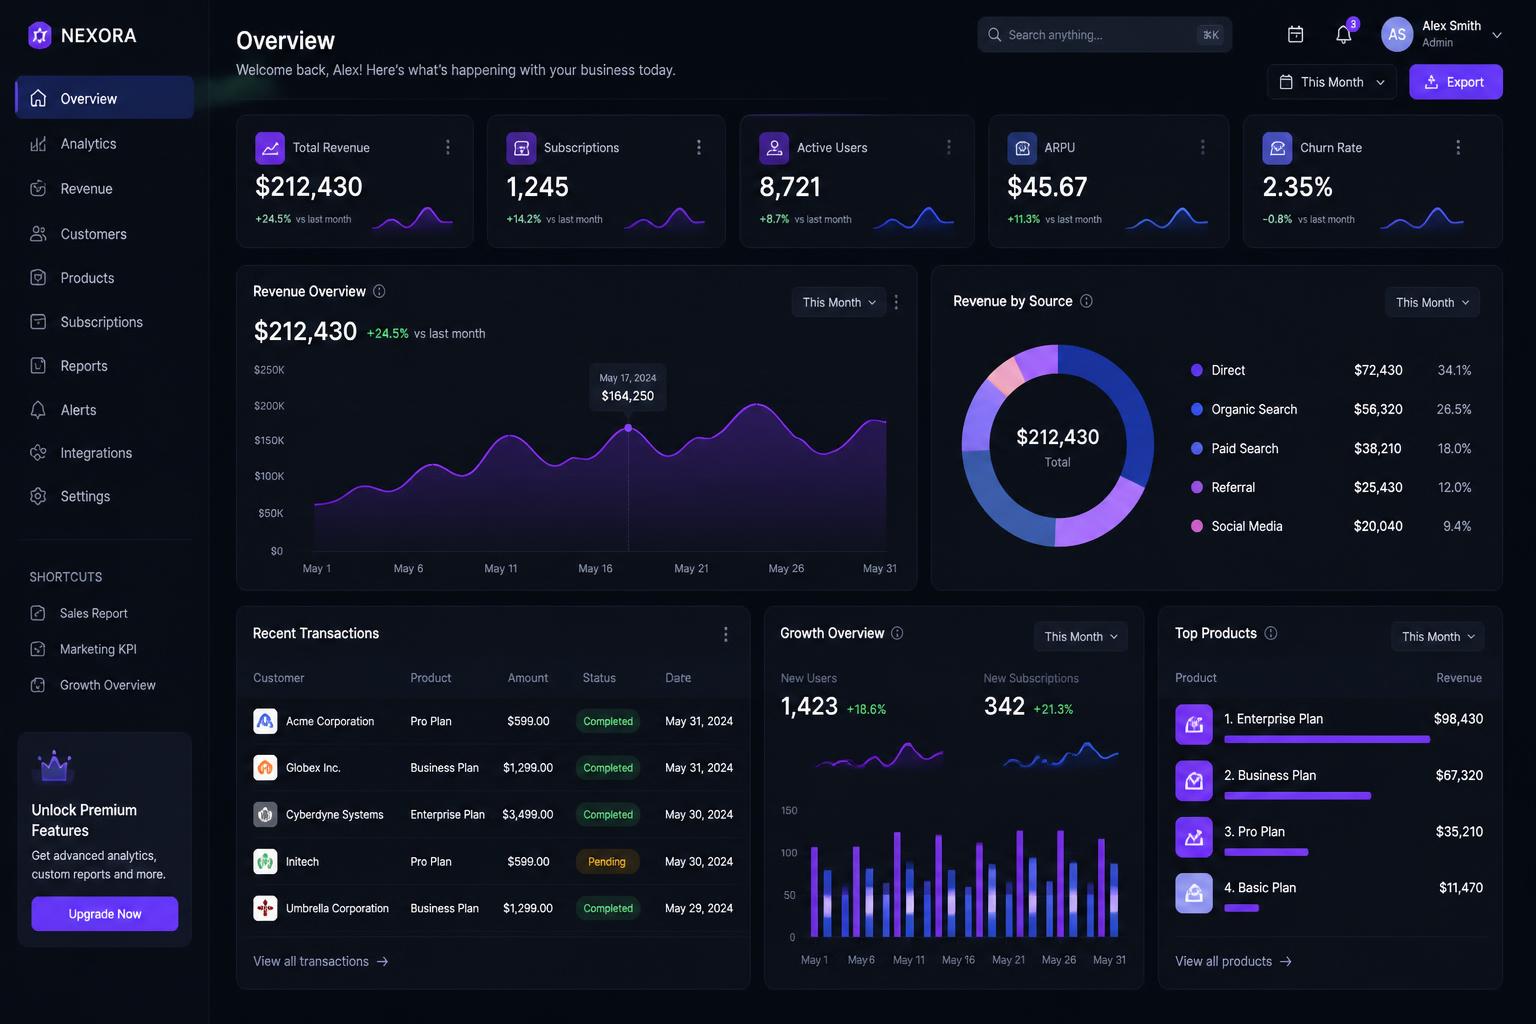Click the Acme Corporation logo
Viewport: 1536px width, 1024px height.
(x=265, y=721)
